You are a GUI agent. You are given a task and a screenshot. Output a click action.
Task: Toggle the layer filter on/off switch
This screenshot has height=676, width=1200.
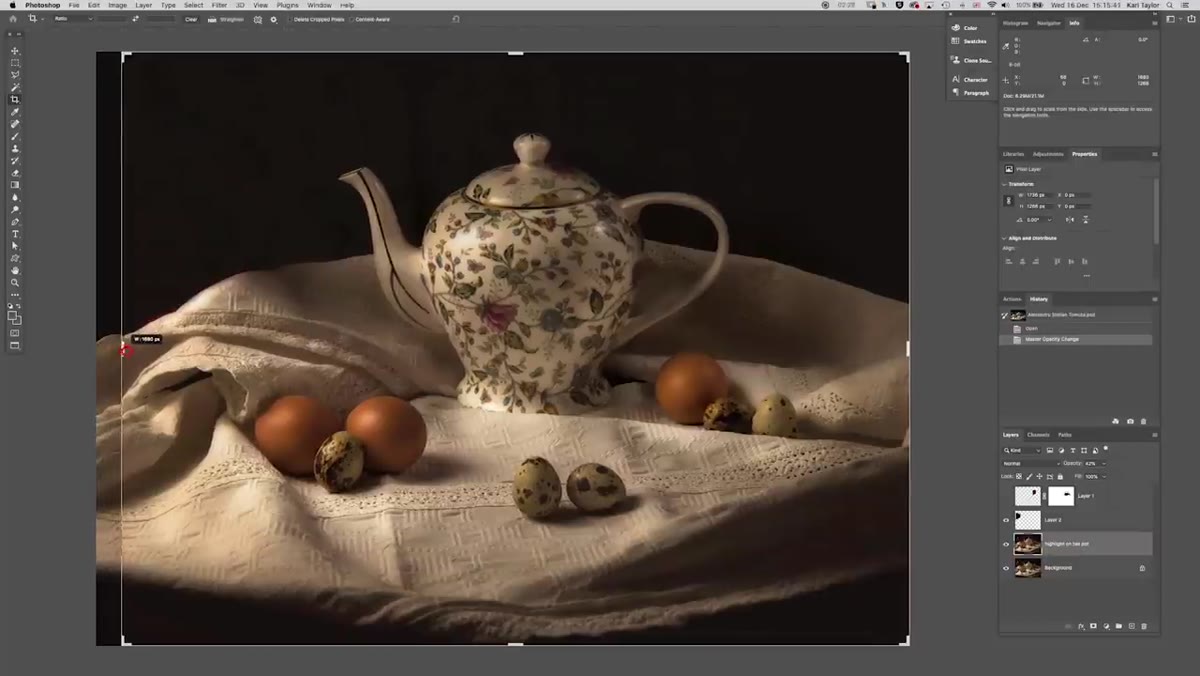coord(1106,449)
